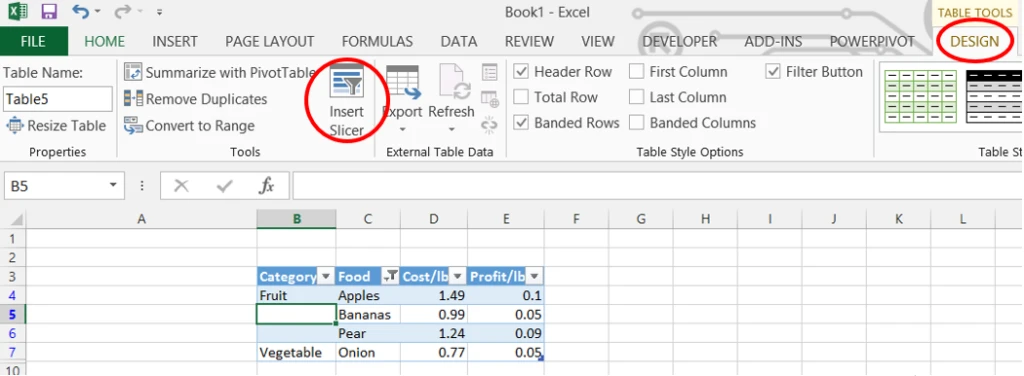Screen dimensions: 1024x376
Task: Switch to the INSERT tab
Action: pyautogui.click(x=174, y=41)
